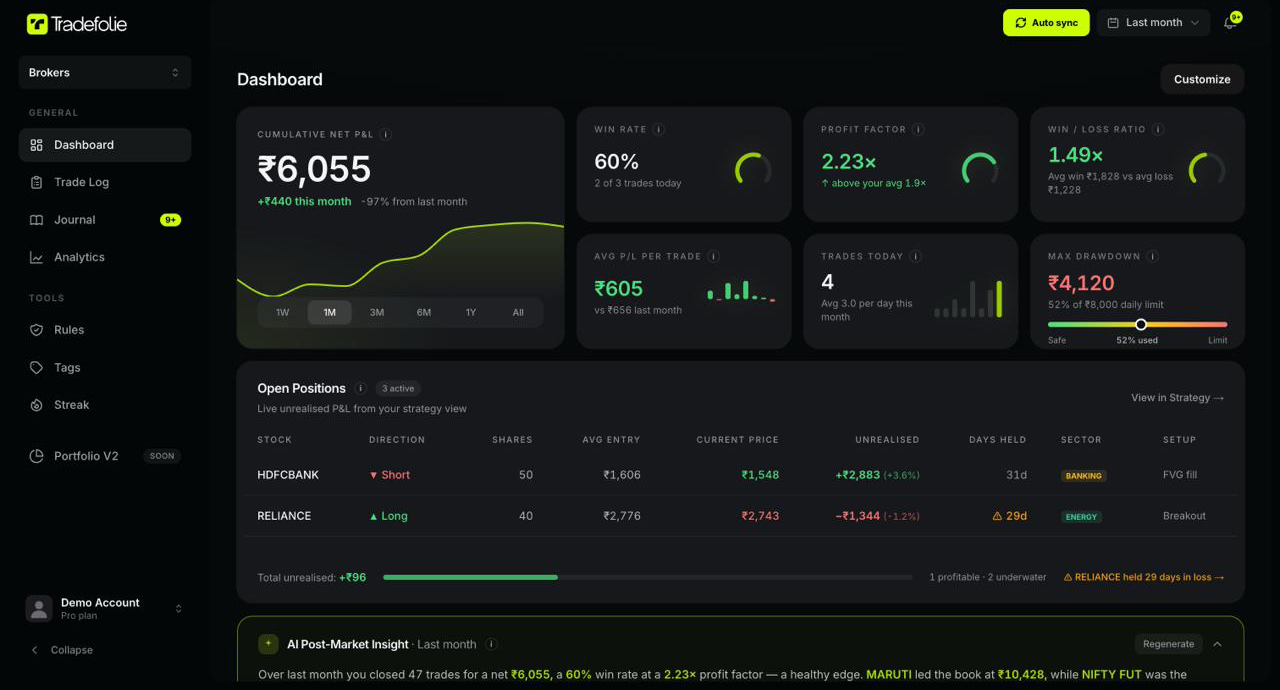1280x690 pixels.
Task: Click the ENERGY sector tag
Action: point(1082,517)
